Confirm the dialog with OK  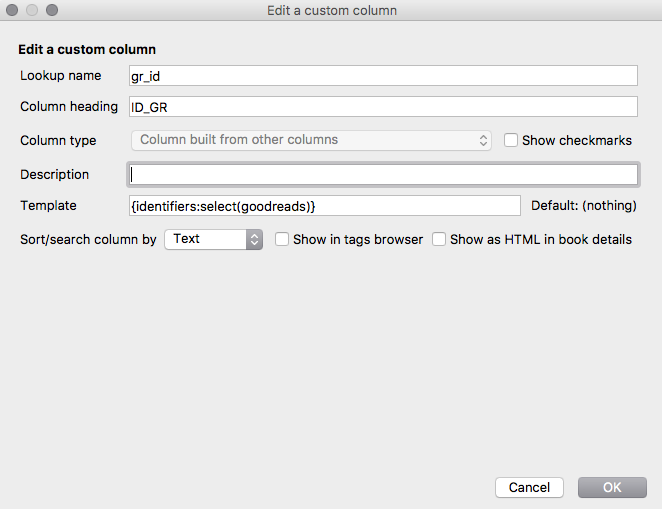coord(612,487)
